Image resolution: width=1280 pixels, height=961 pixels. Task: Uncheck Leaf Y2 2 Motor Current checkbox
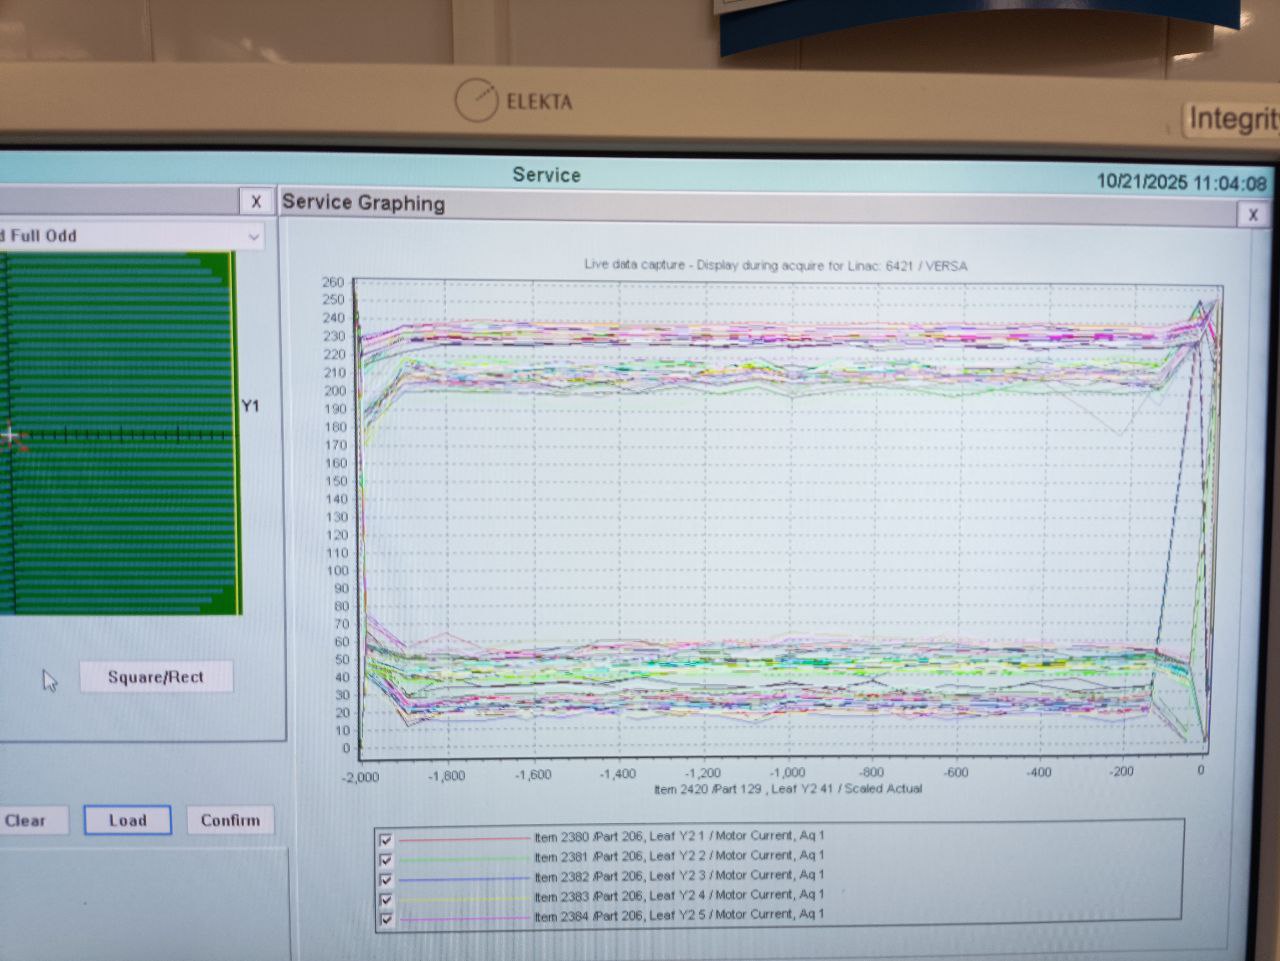(386, 859)
